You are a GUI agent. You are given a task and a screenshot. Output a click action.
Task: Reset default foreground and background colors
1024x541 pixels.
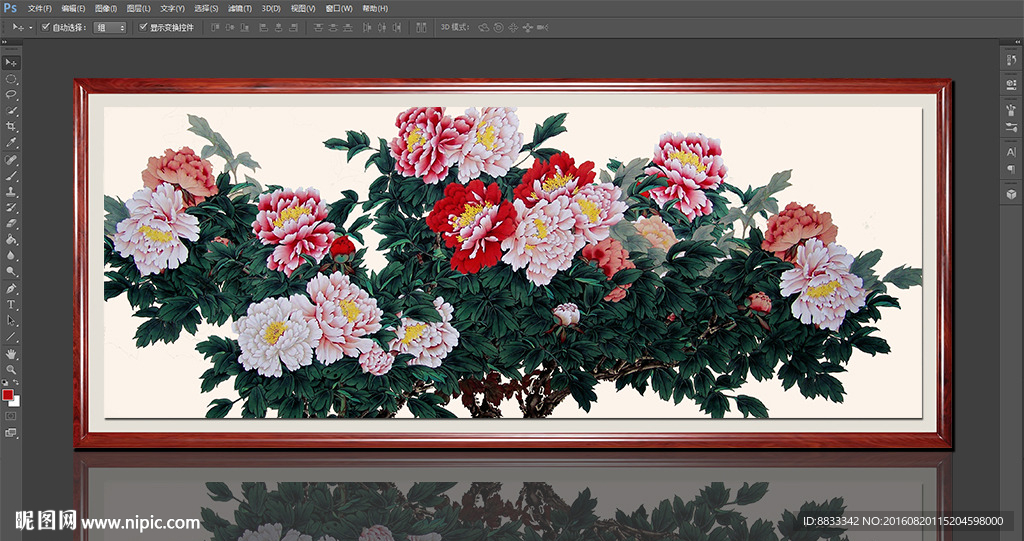[x=6, y=383]
